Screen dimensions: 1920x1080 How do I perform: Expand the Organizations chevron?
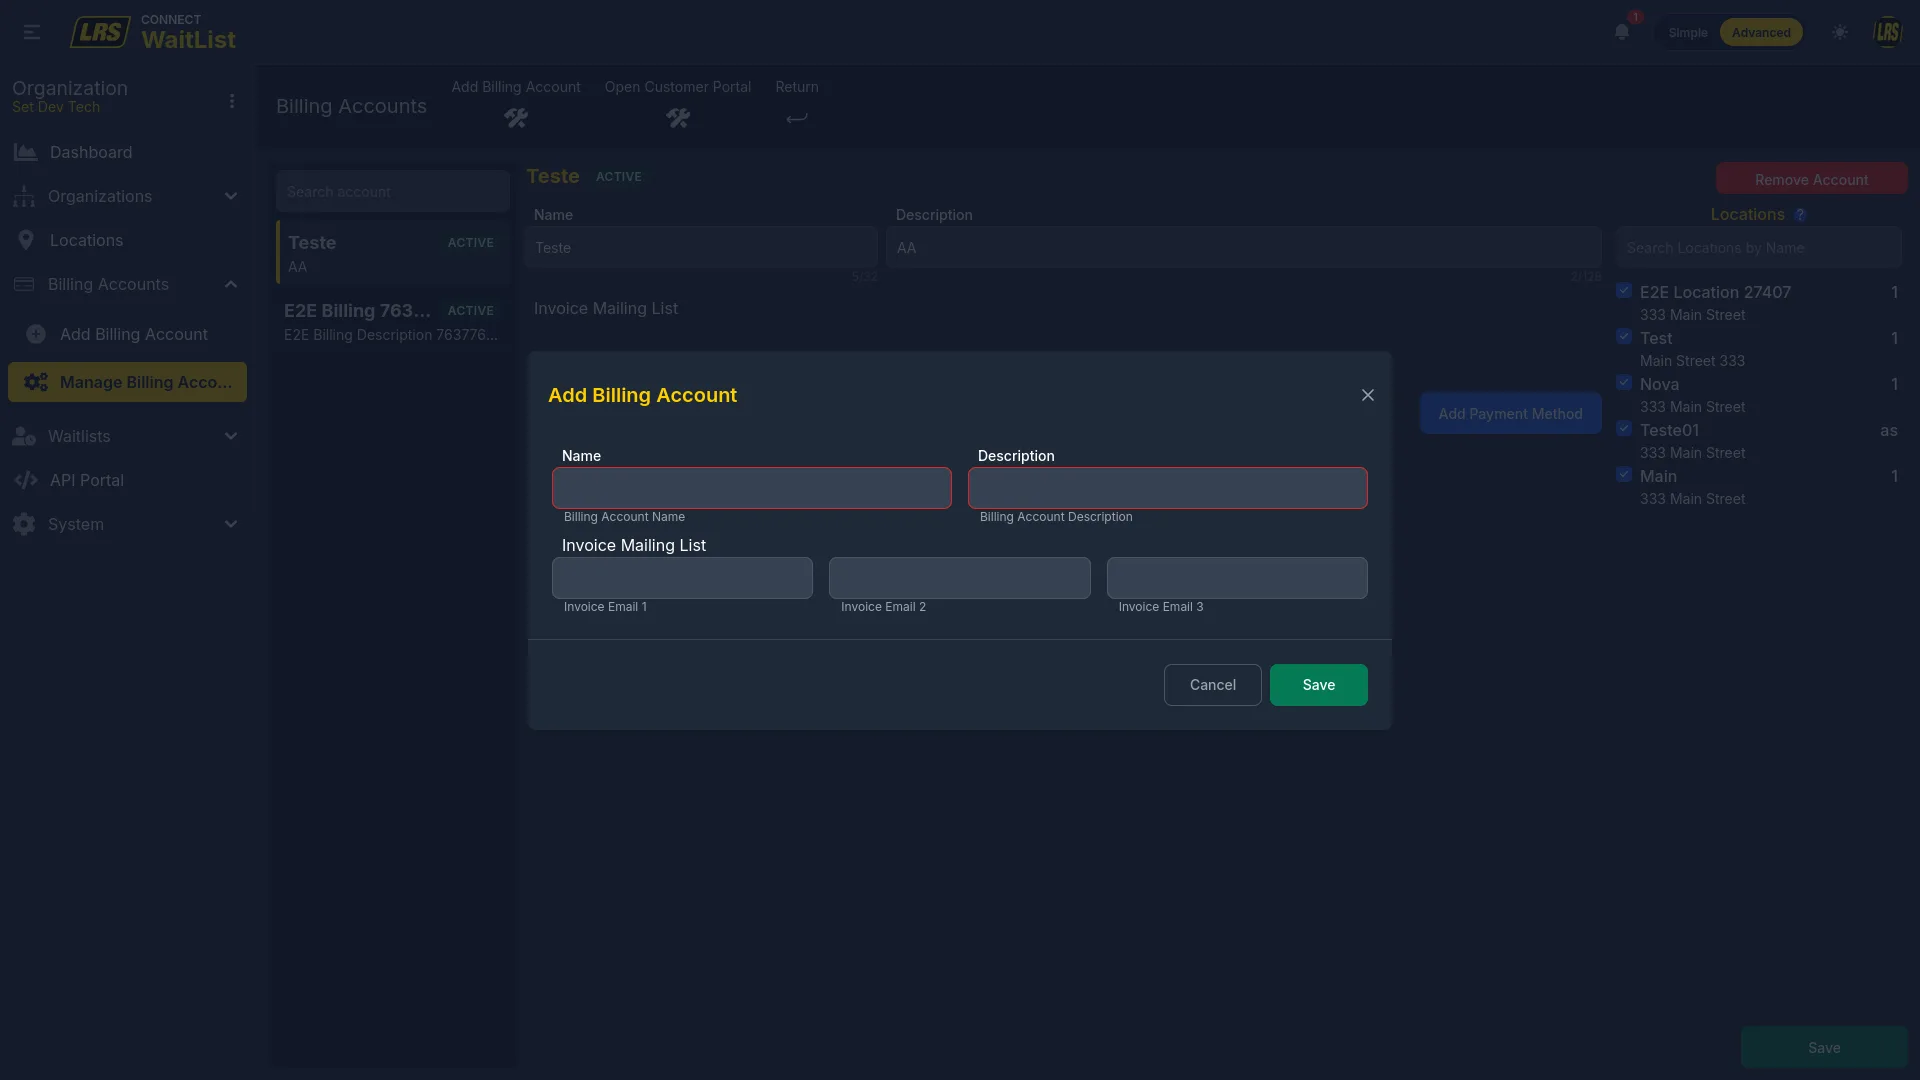[231, 196]
